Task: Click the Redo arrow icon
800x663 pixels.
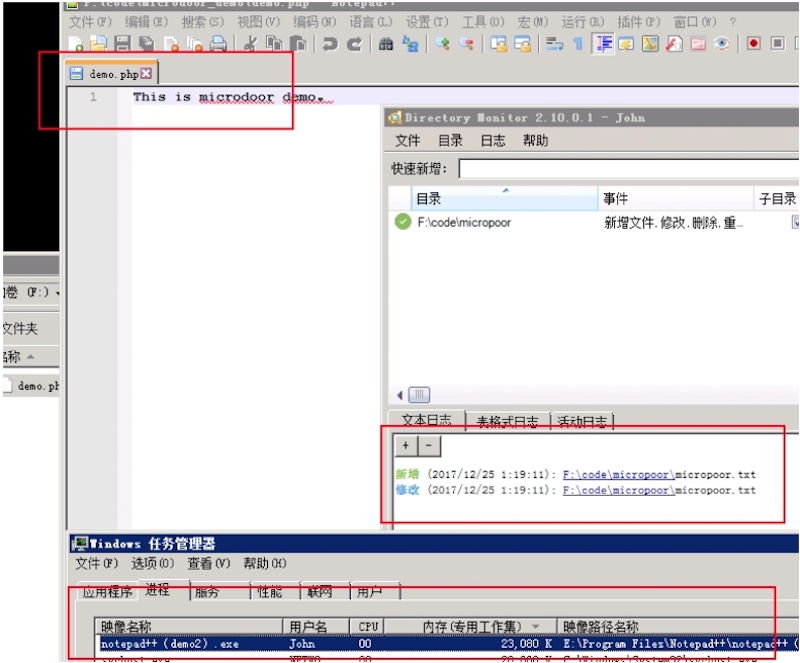Action: (x=354, y=44)
